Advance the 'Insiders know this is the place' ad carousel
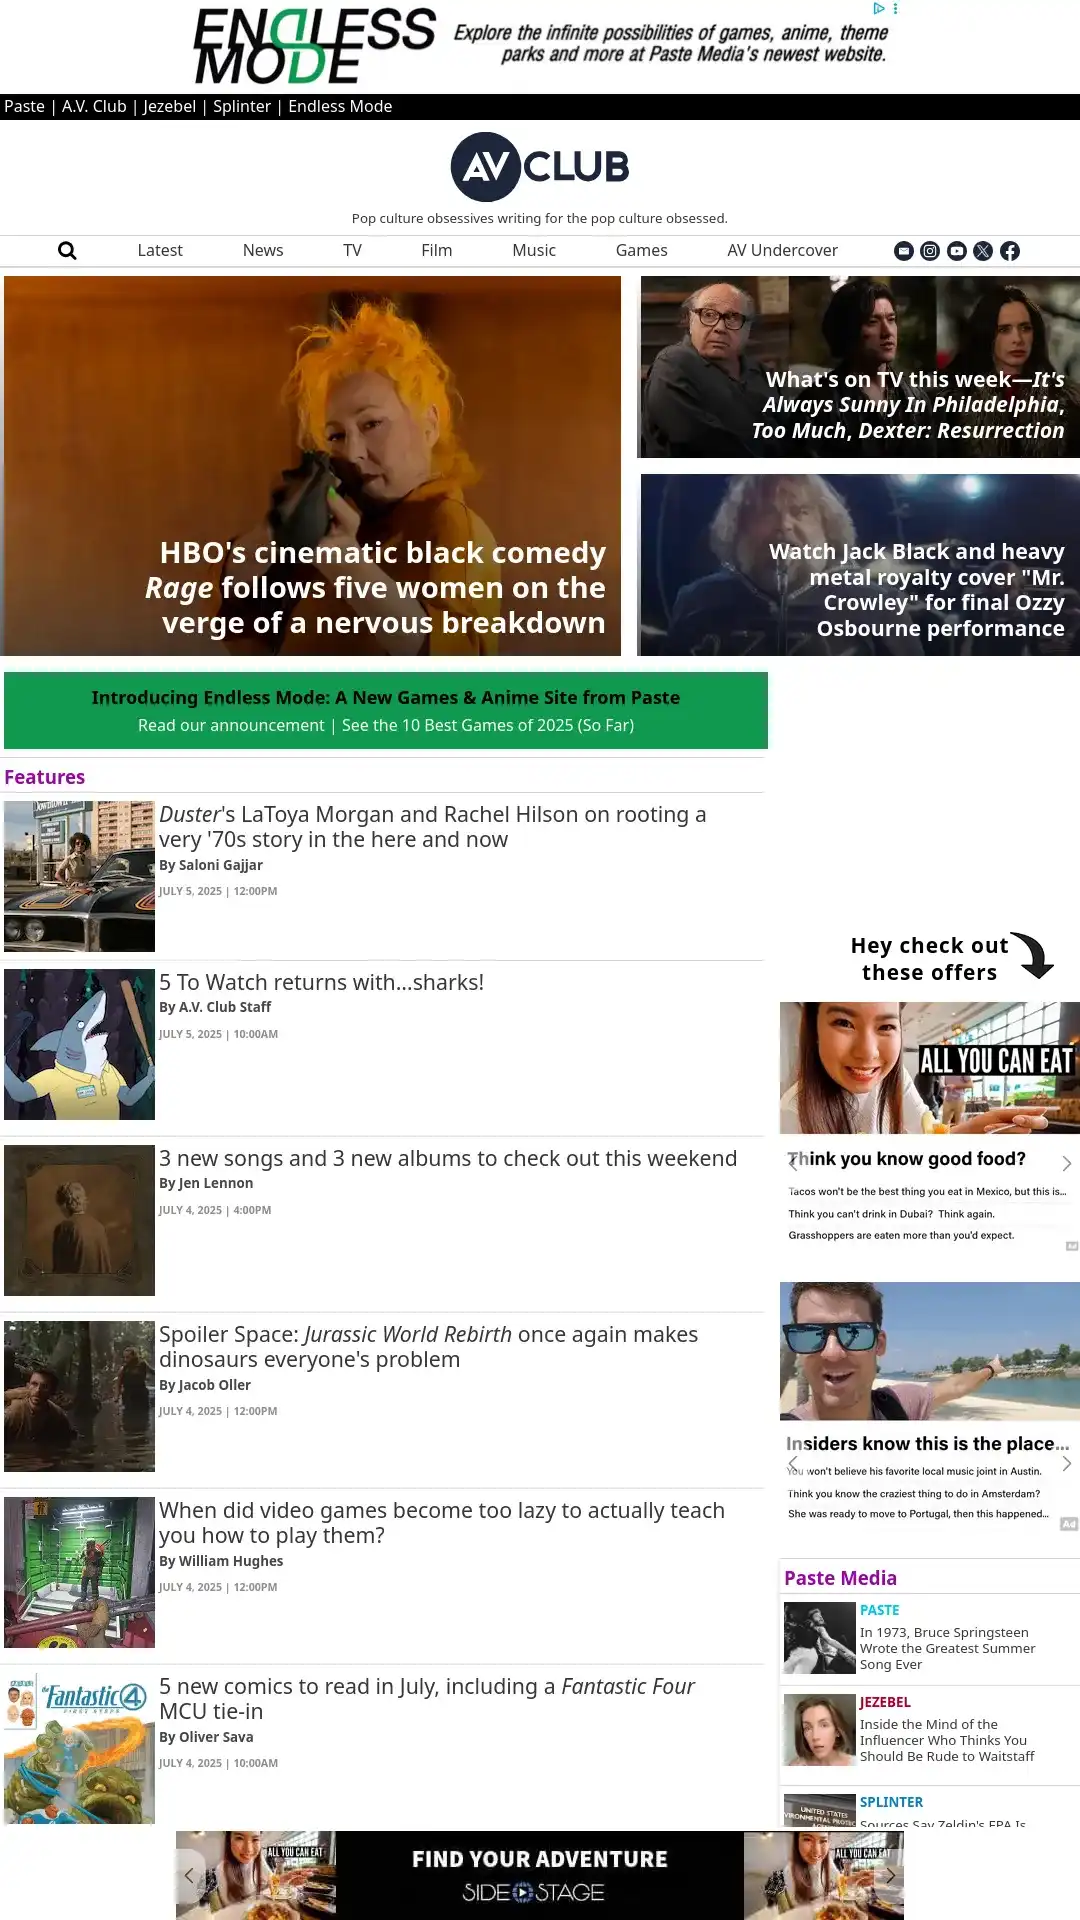The height and width of the screenshot is (1920, 1080). (x=1067, y=1464)
